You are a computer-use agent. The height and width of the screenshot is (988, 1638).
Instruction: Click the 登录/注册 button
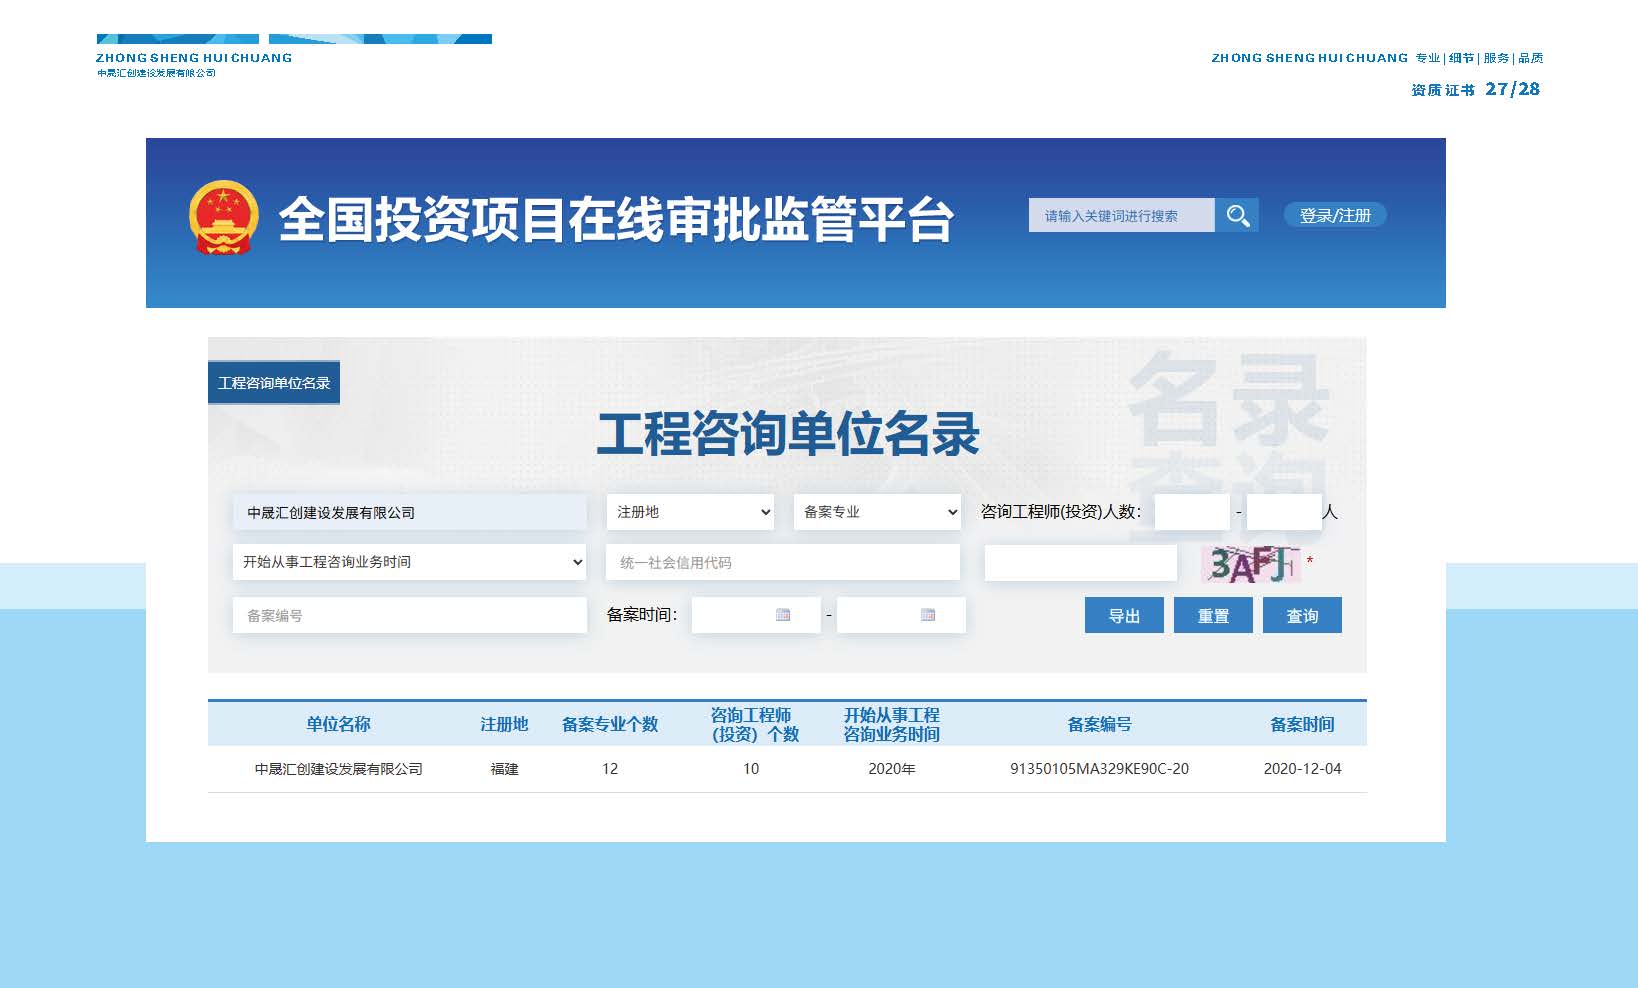(x=1335, y=215)
